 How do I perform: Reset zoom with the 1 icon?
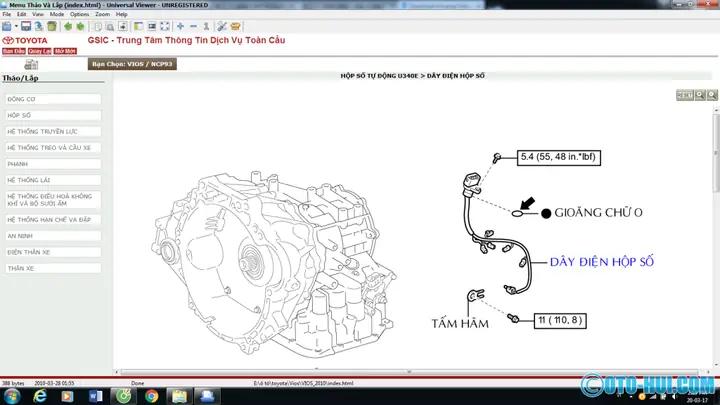(206, 26)
